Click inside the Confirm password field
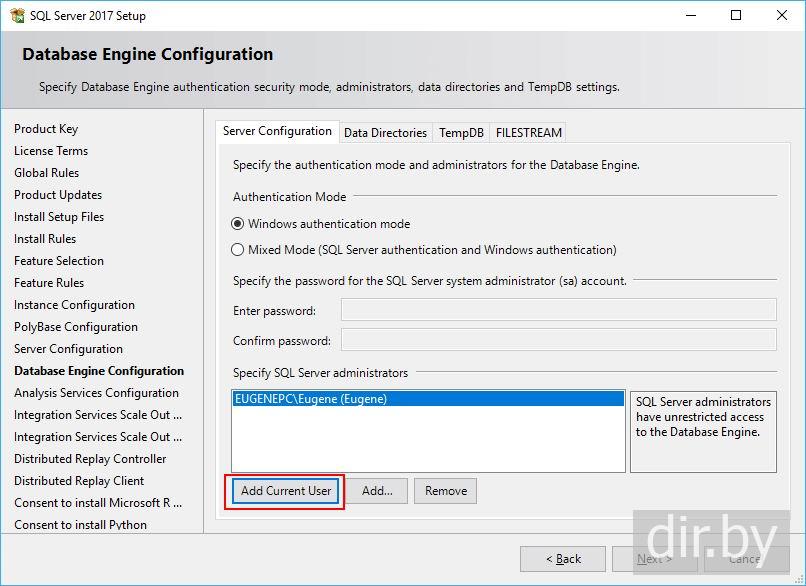 click(559, 340)
